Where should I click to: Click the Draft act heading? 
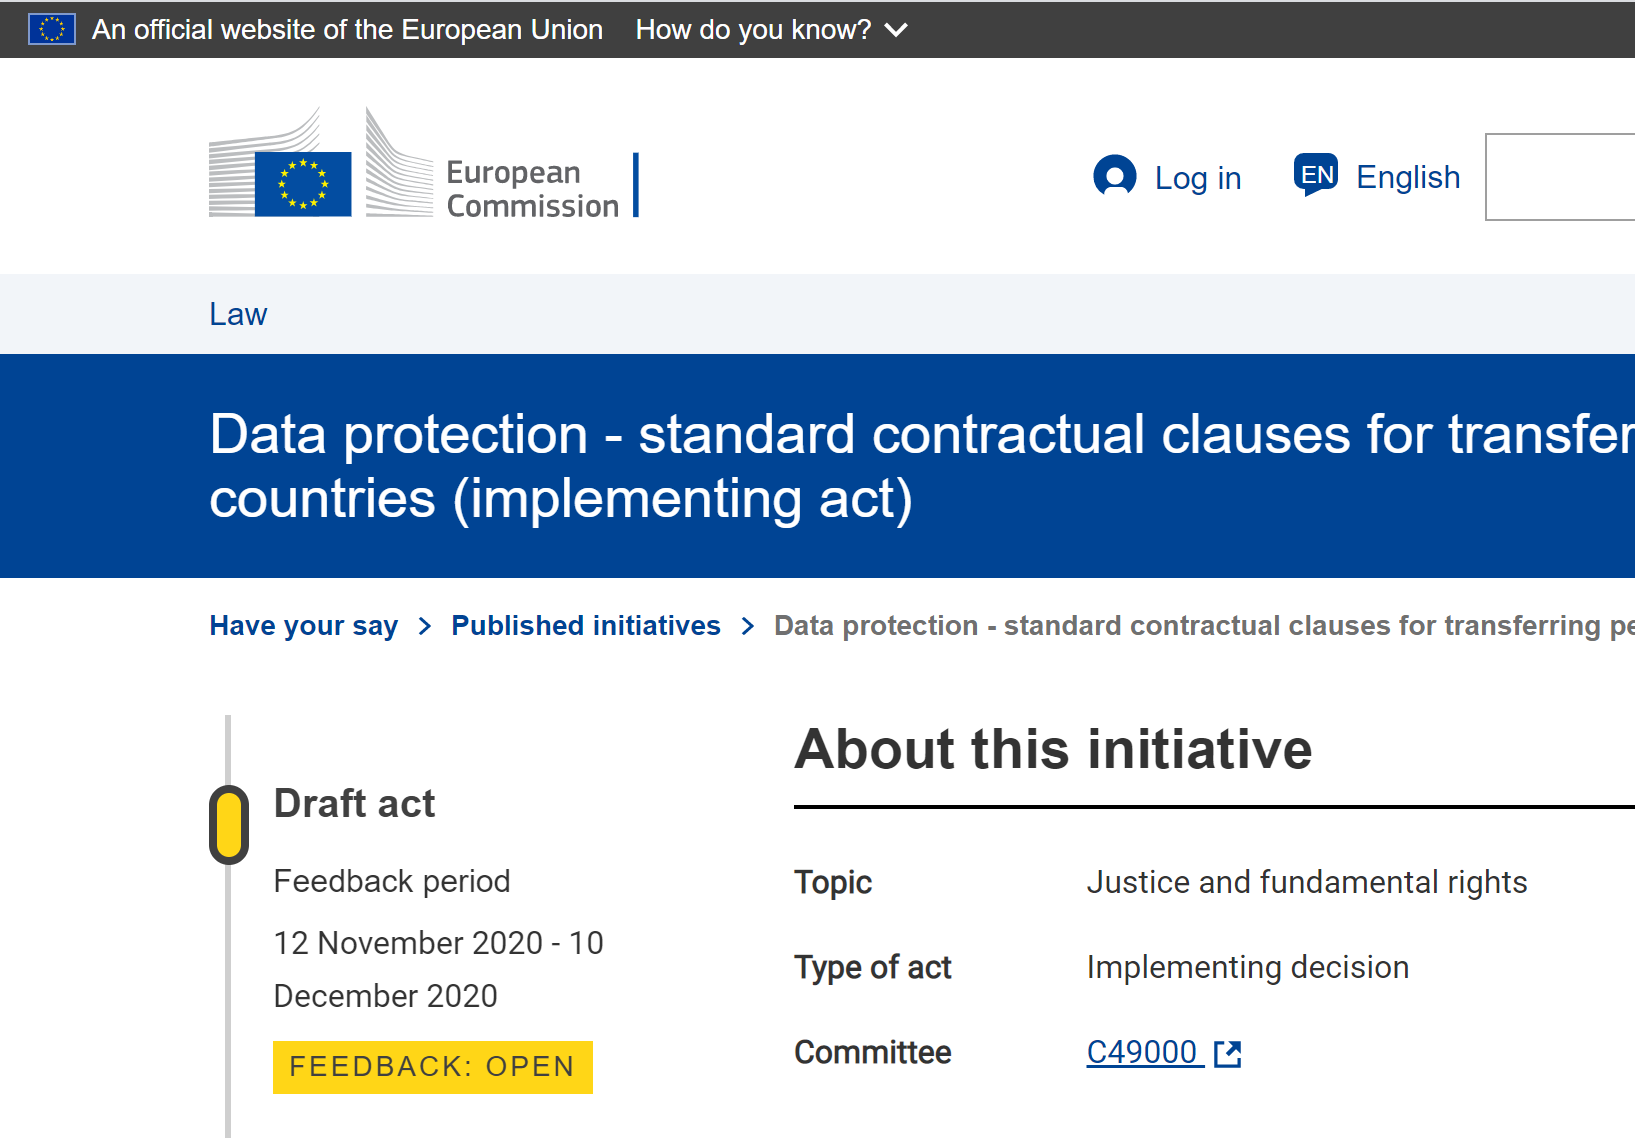click(x=355, y=804)
